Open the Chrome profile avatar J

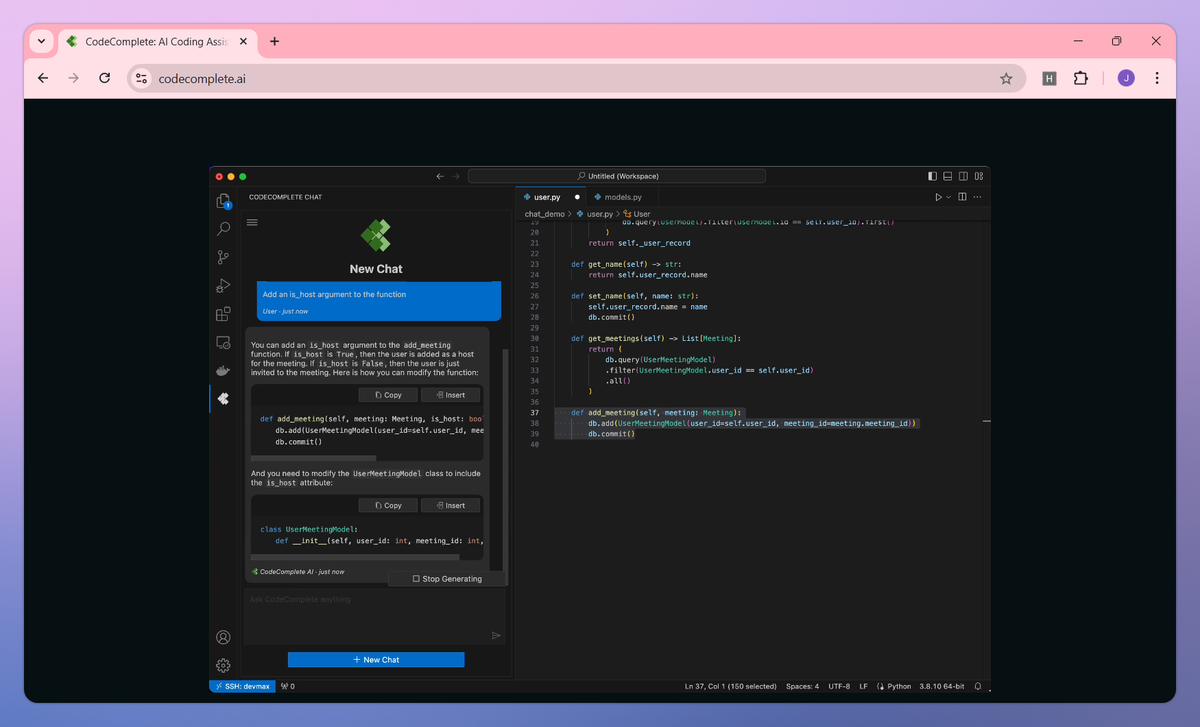coord(1126,78)
